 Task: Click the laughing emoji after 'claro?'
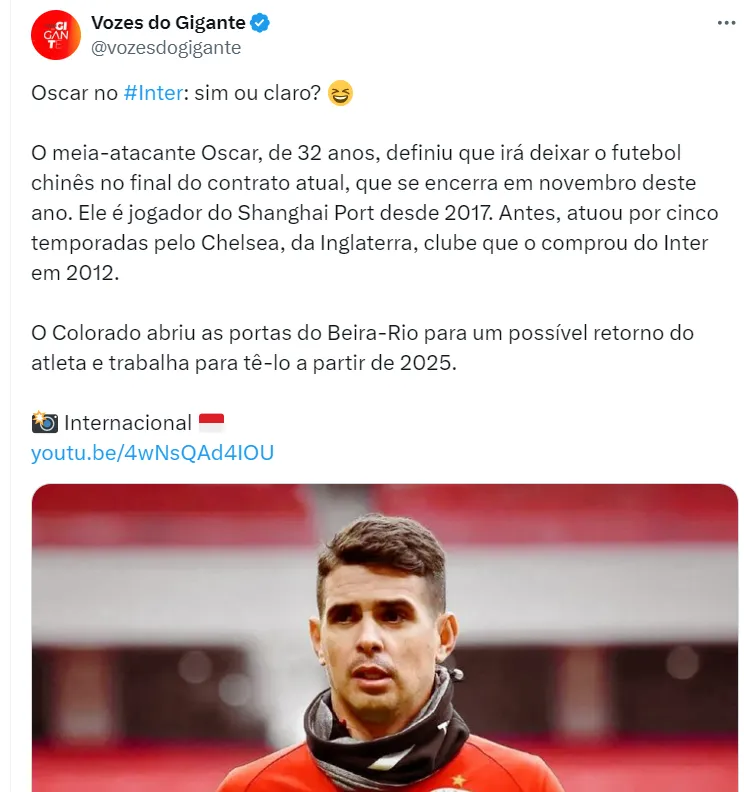coord(340,94)
